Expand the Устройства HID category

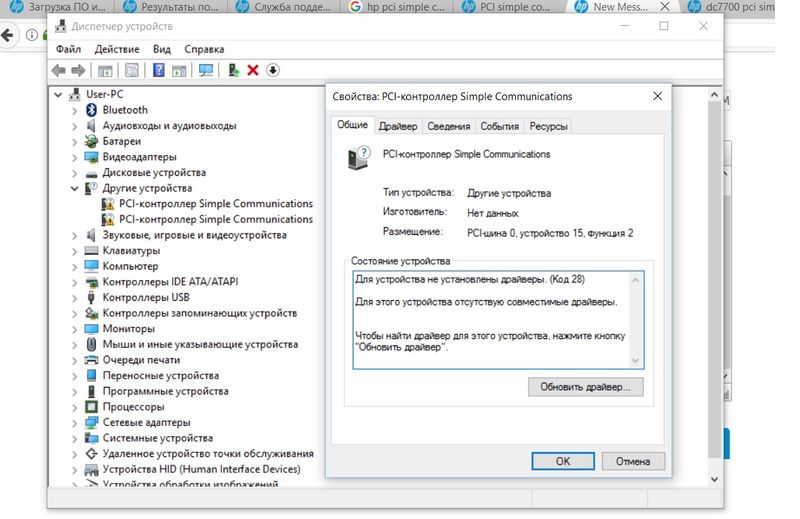74,469
